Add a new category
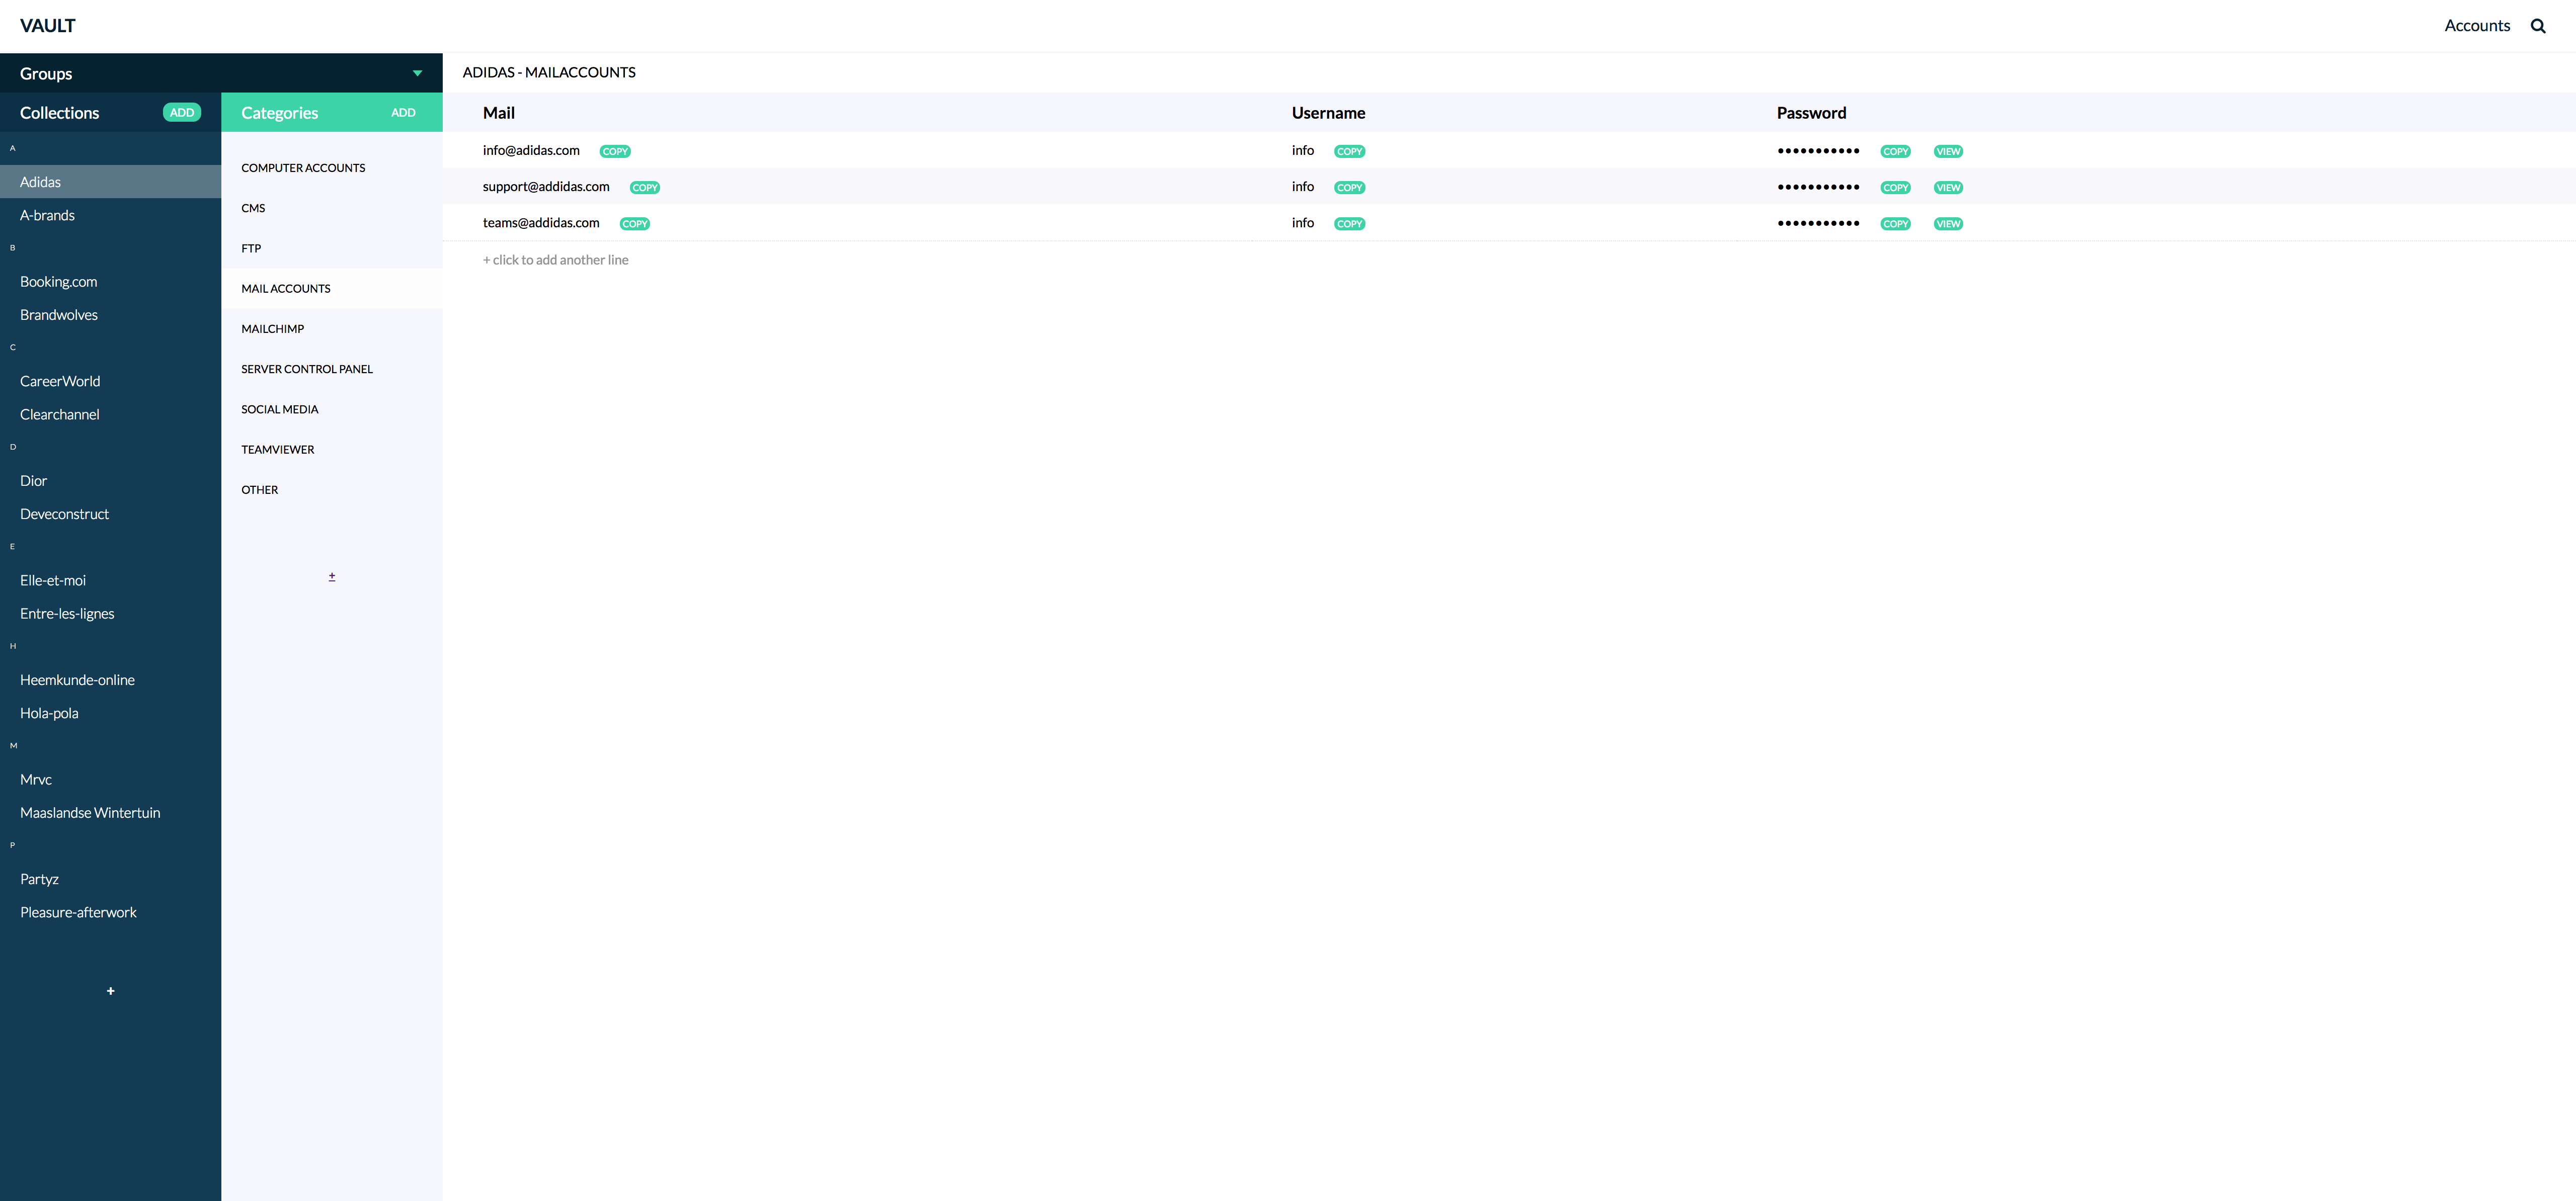The height and width of the screenshot is (1201, 2576). tap(403, 113)
